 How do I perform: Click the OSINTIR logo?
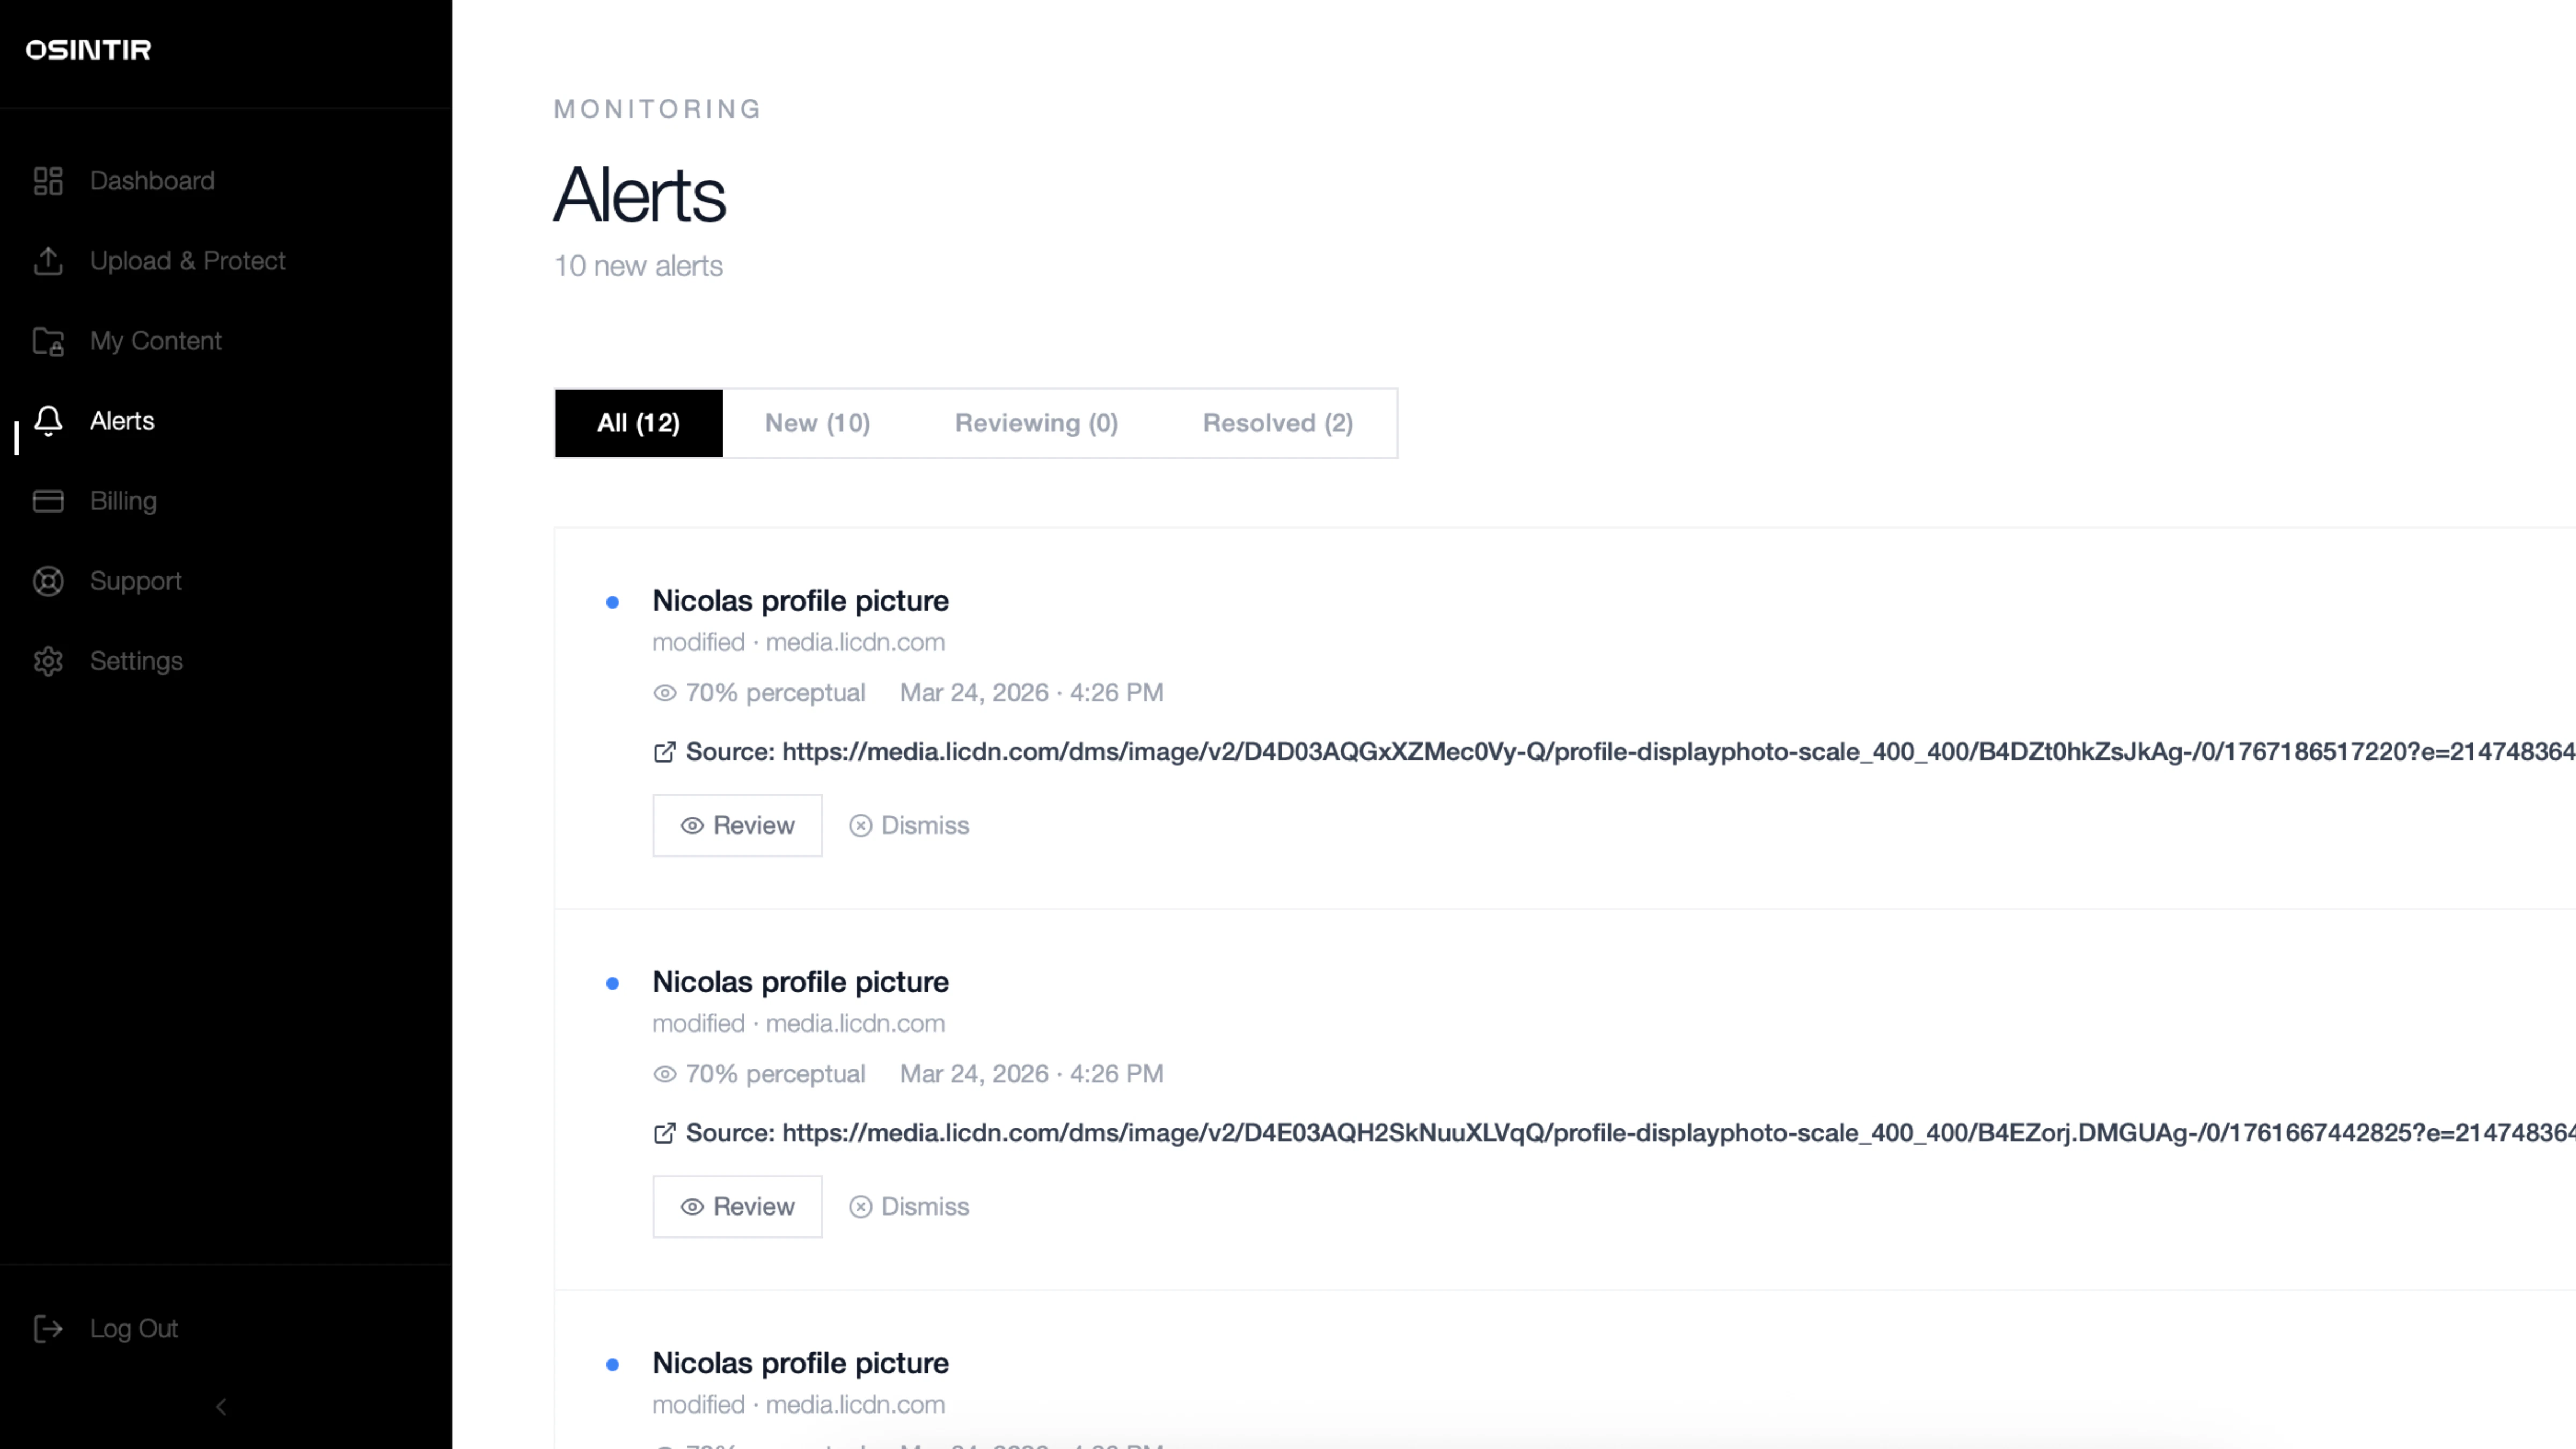(88, 50)
